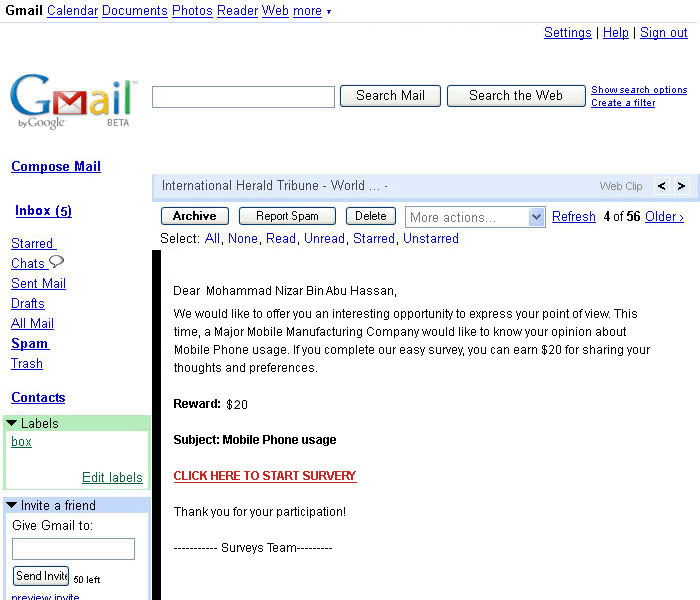Open Reader from the top navigation
The image size is (700, 600).
[238, 10]
